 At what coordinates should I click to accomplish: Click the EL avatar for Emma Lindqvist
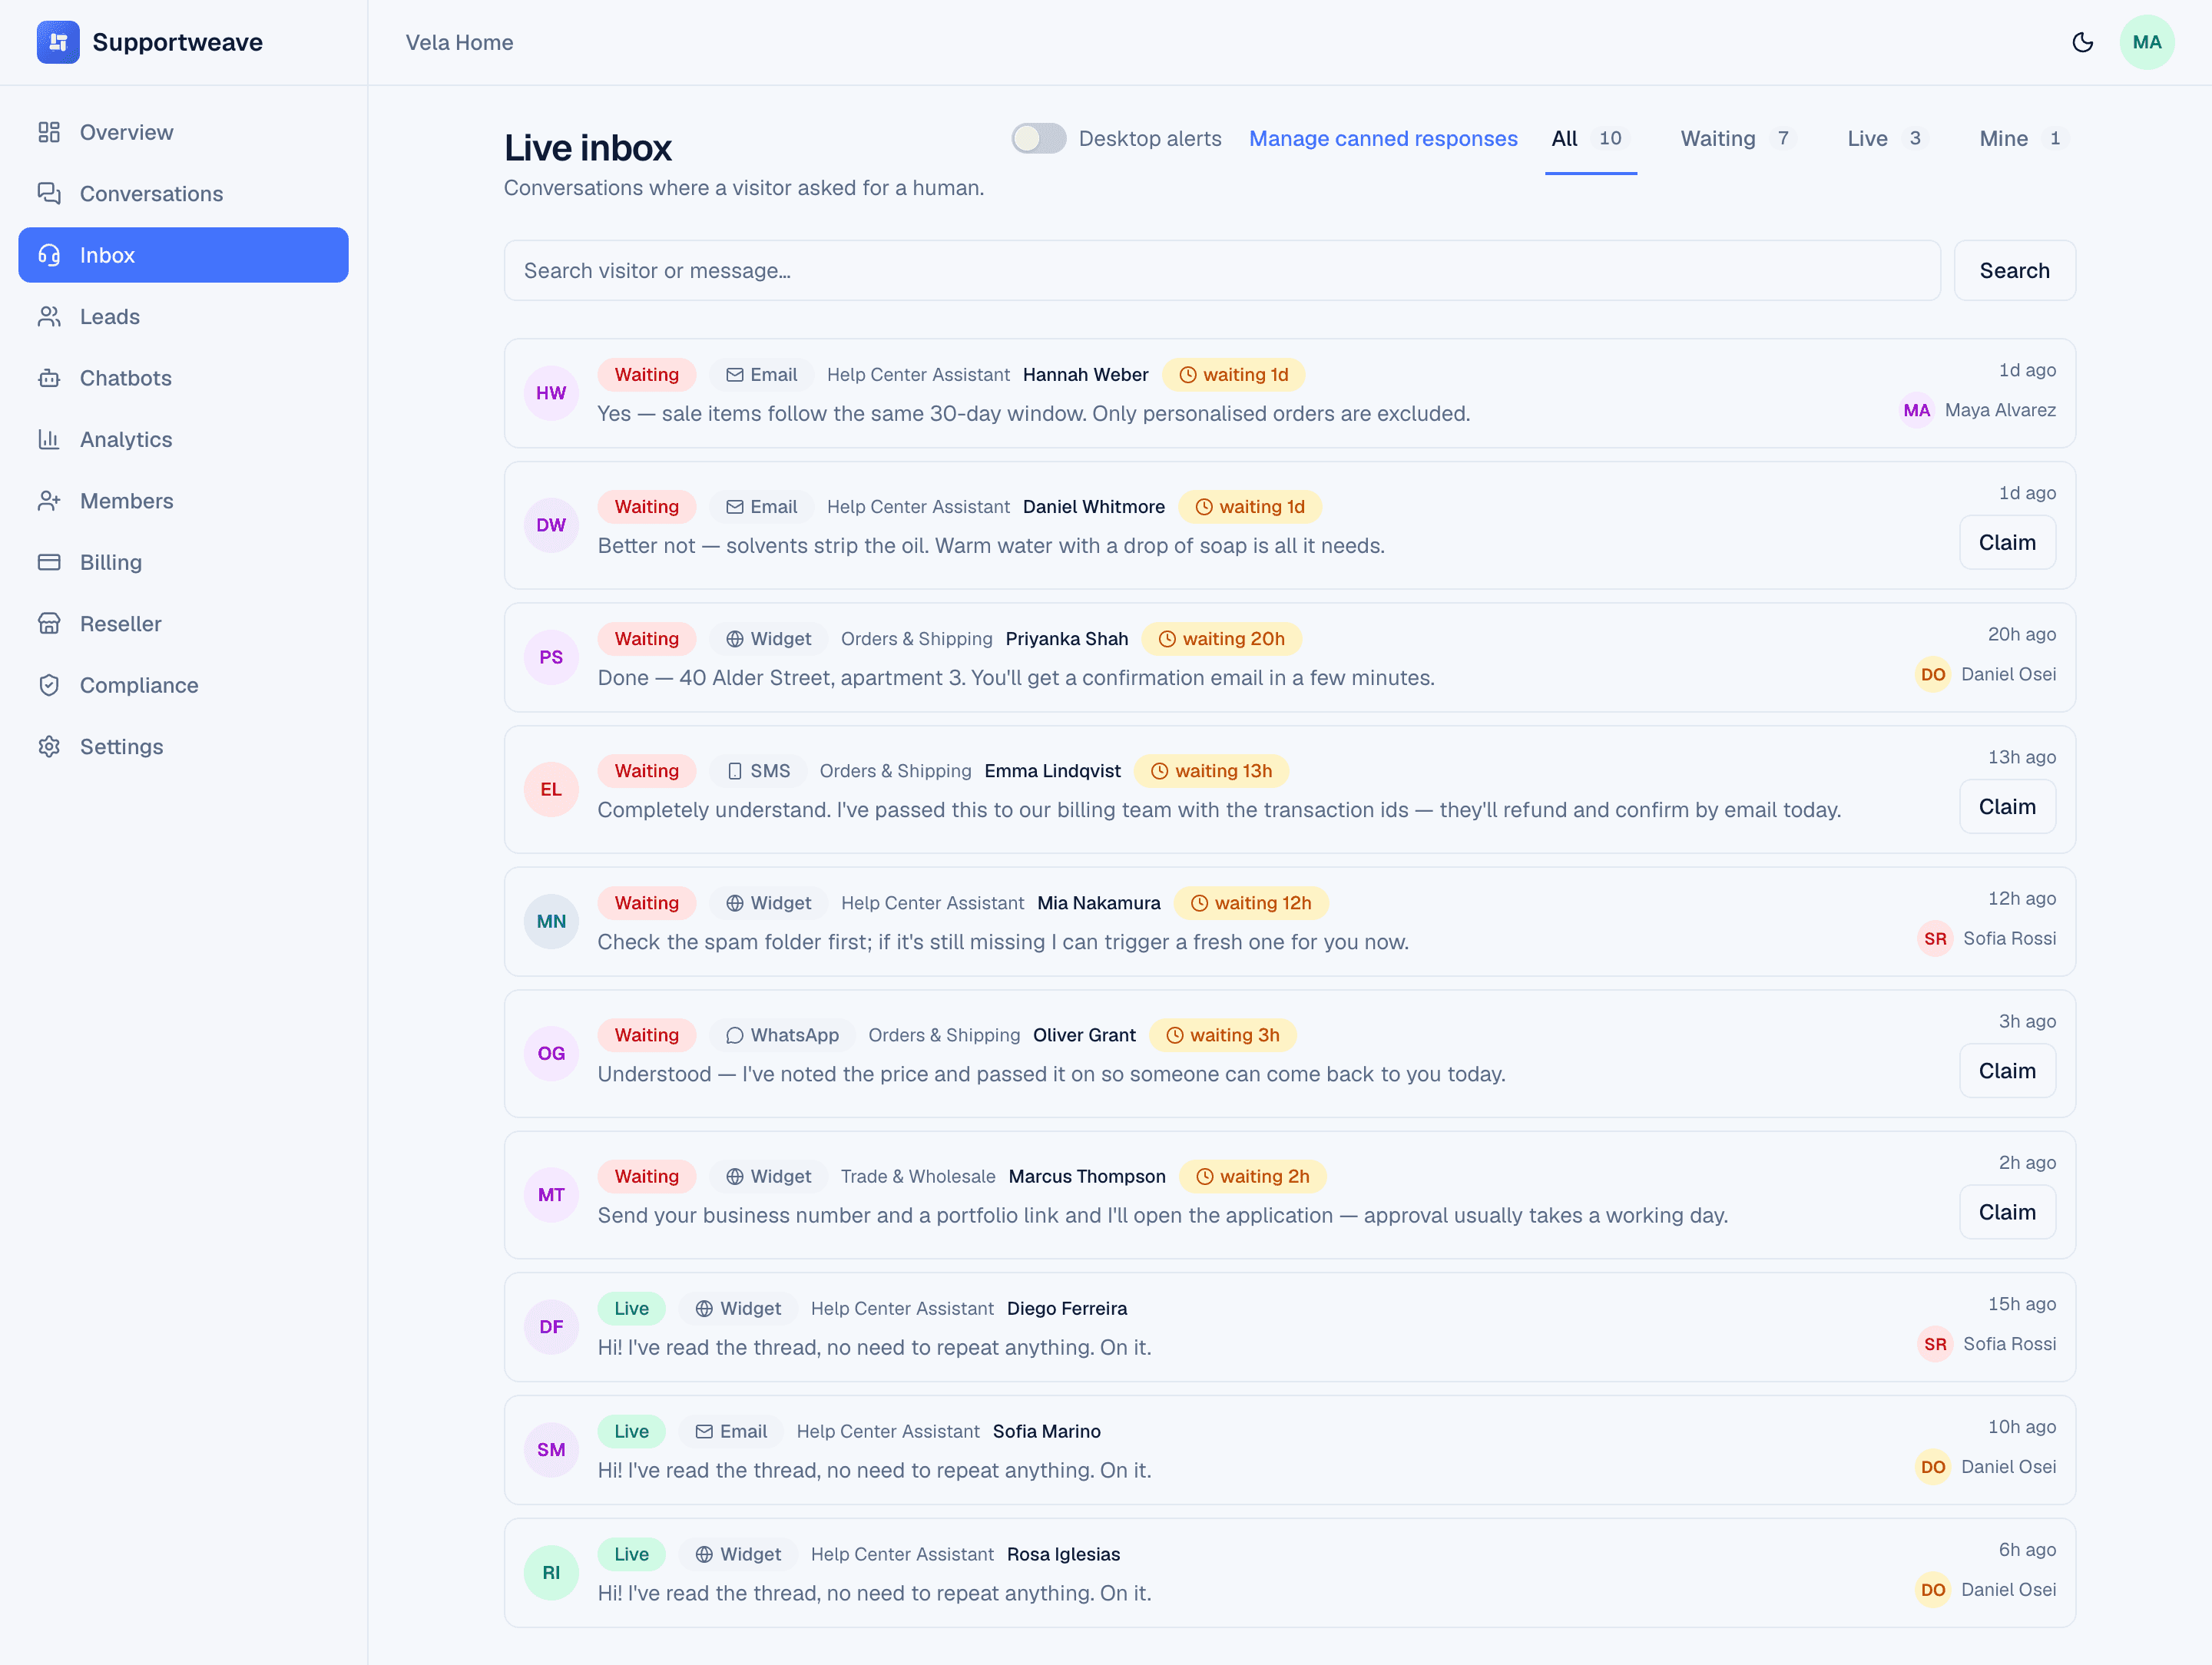tap(551, 789)
